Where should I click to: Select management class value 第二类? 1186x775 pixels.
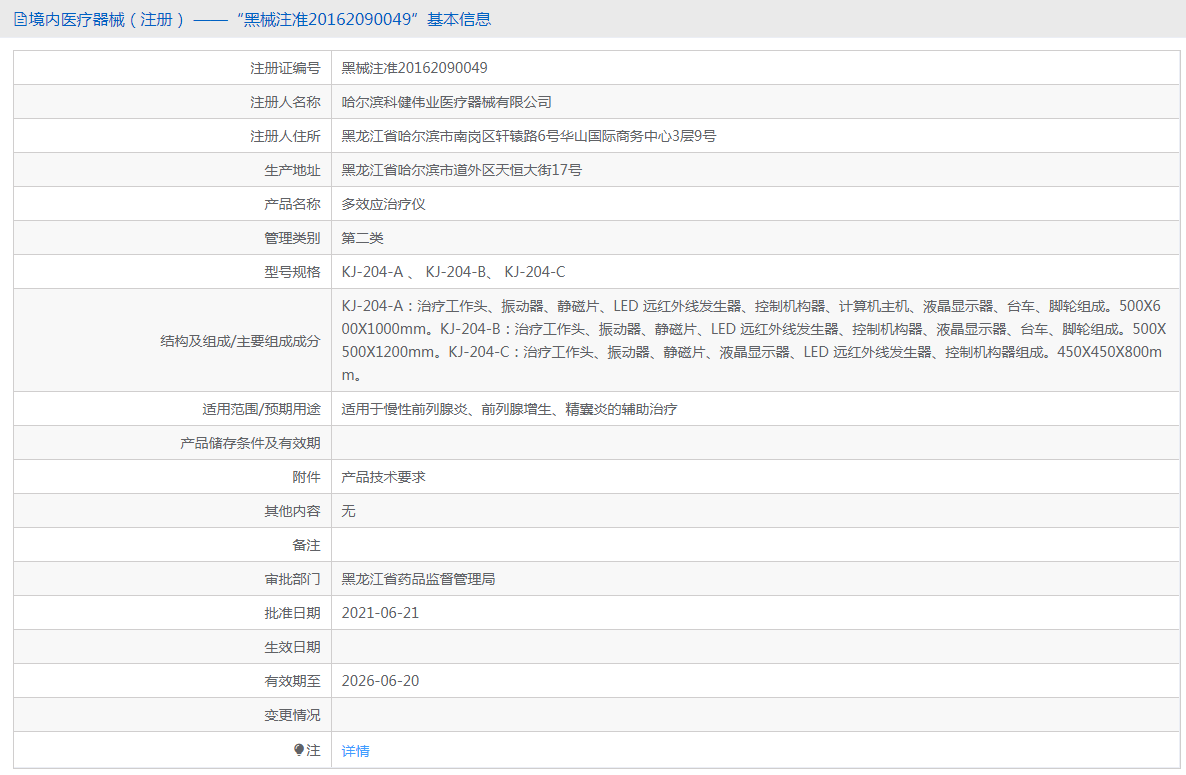[x=362, y=238]
